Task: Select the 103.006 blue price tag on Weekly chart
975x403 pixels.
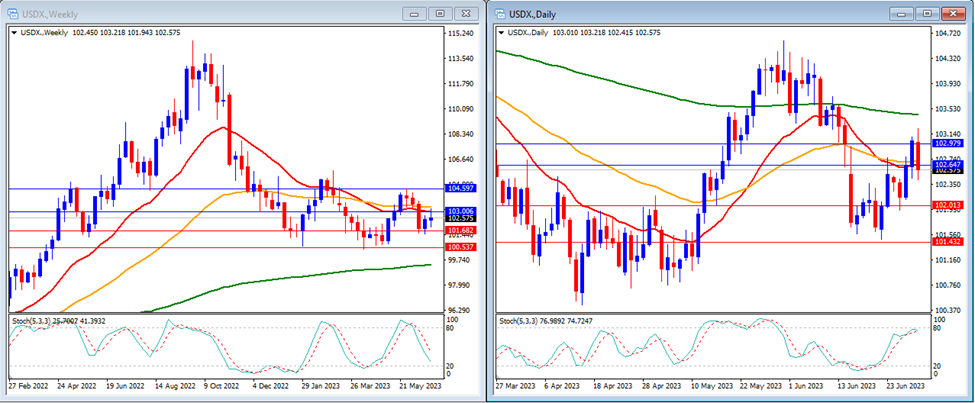Action: click(462, 211)
